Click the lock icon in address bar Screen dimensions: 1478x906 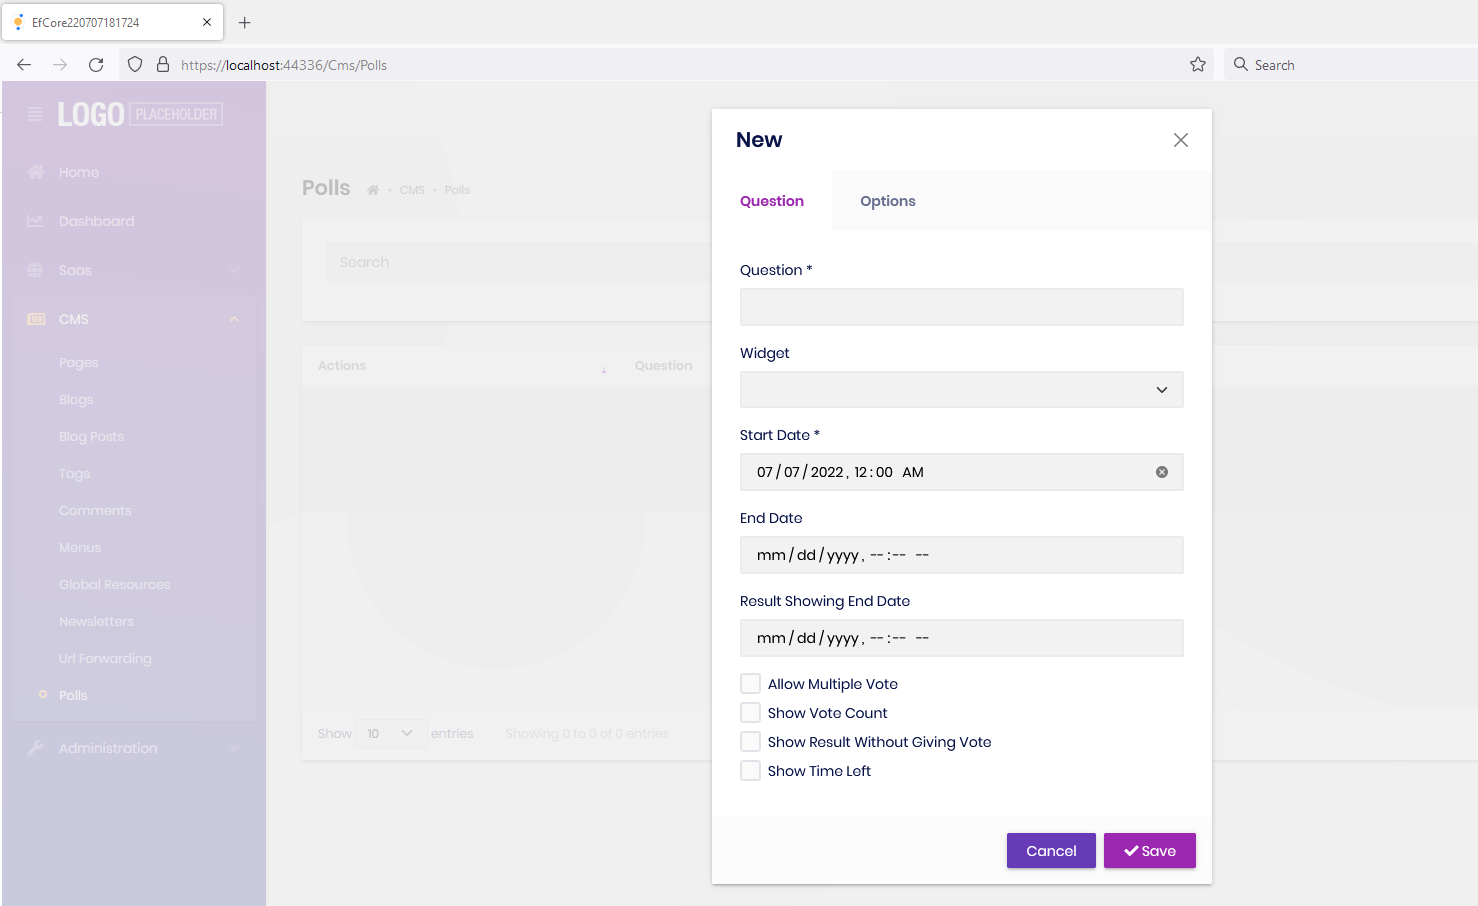pos(163,65)
